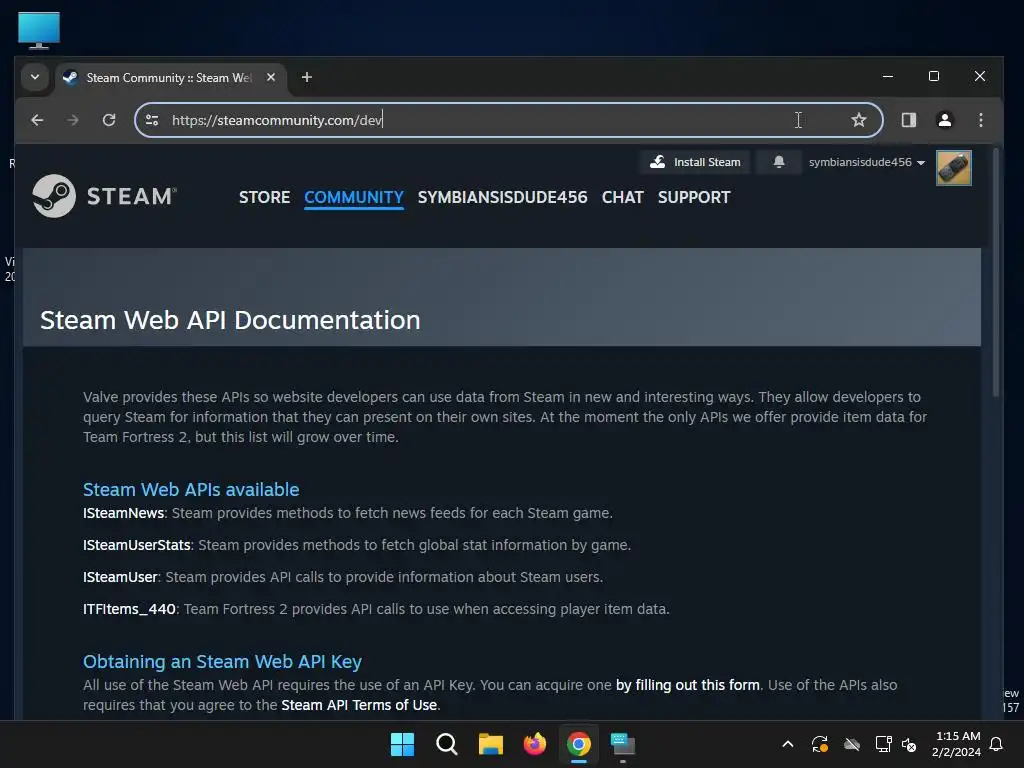Close the Steam Community tab
This screenshot has width=1024, height=768.
pyautogui.click(x=270, y=77)
